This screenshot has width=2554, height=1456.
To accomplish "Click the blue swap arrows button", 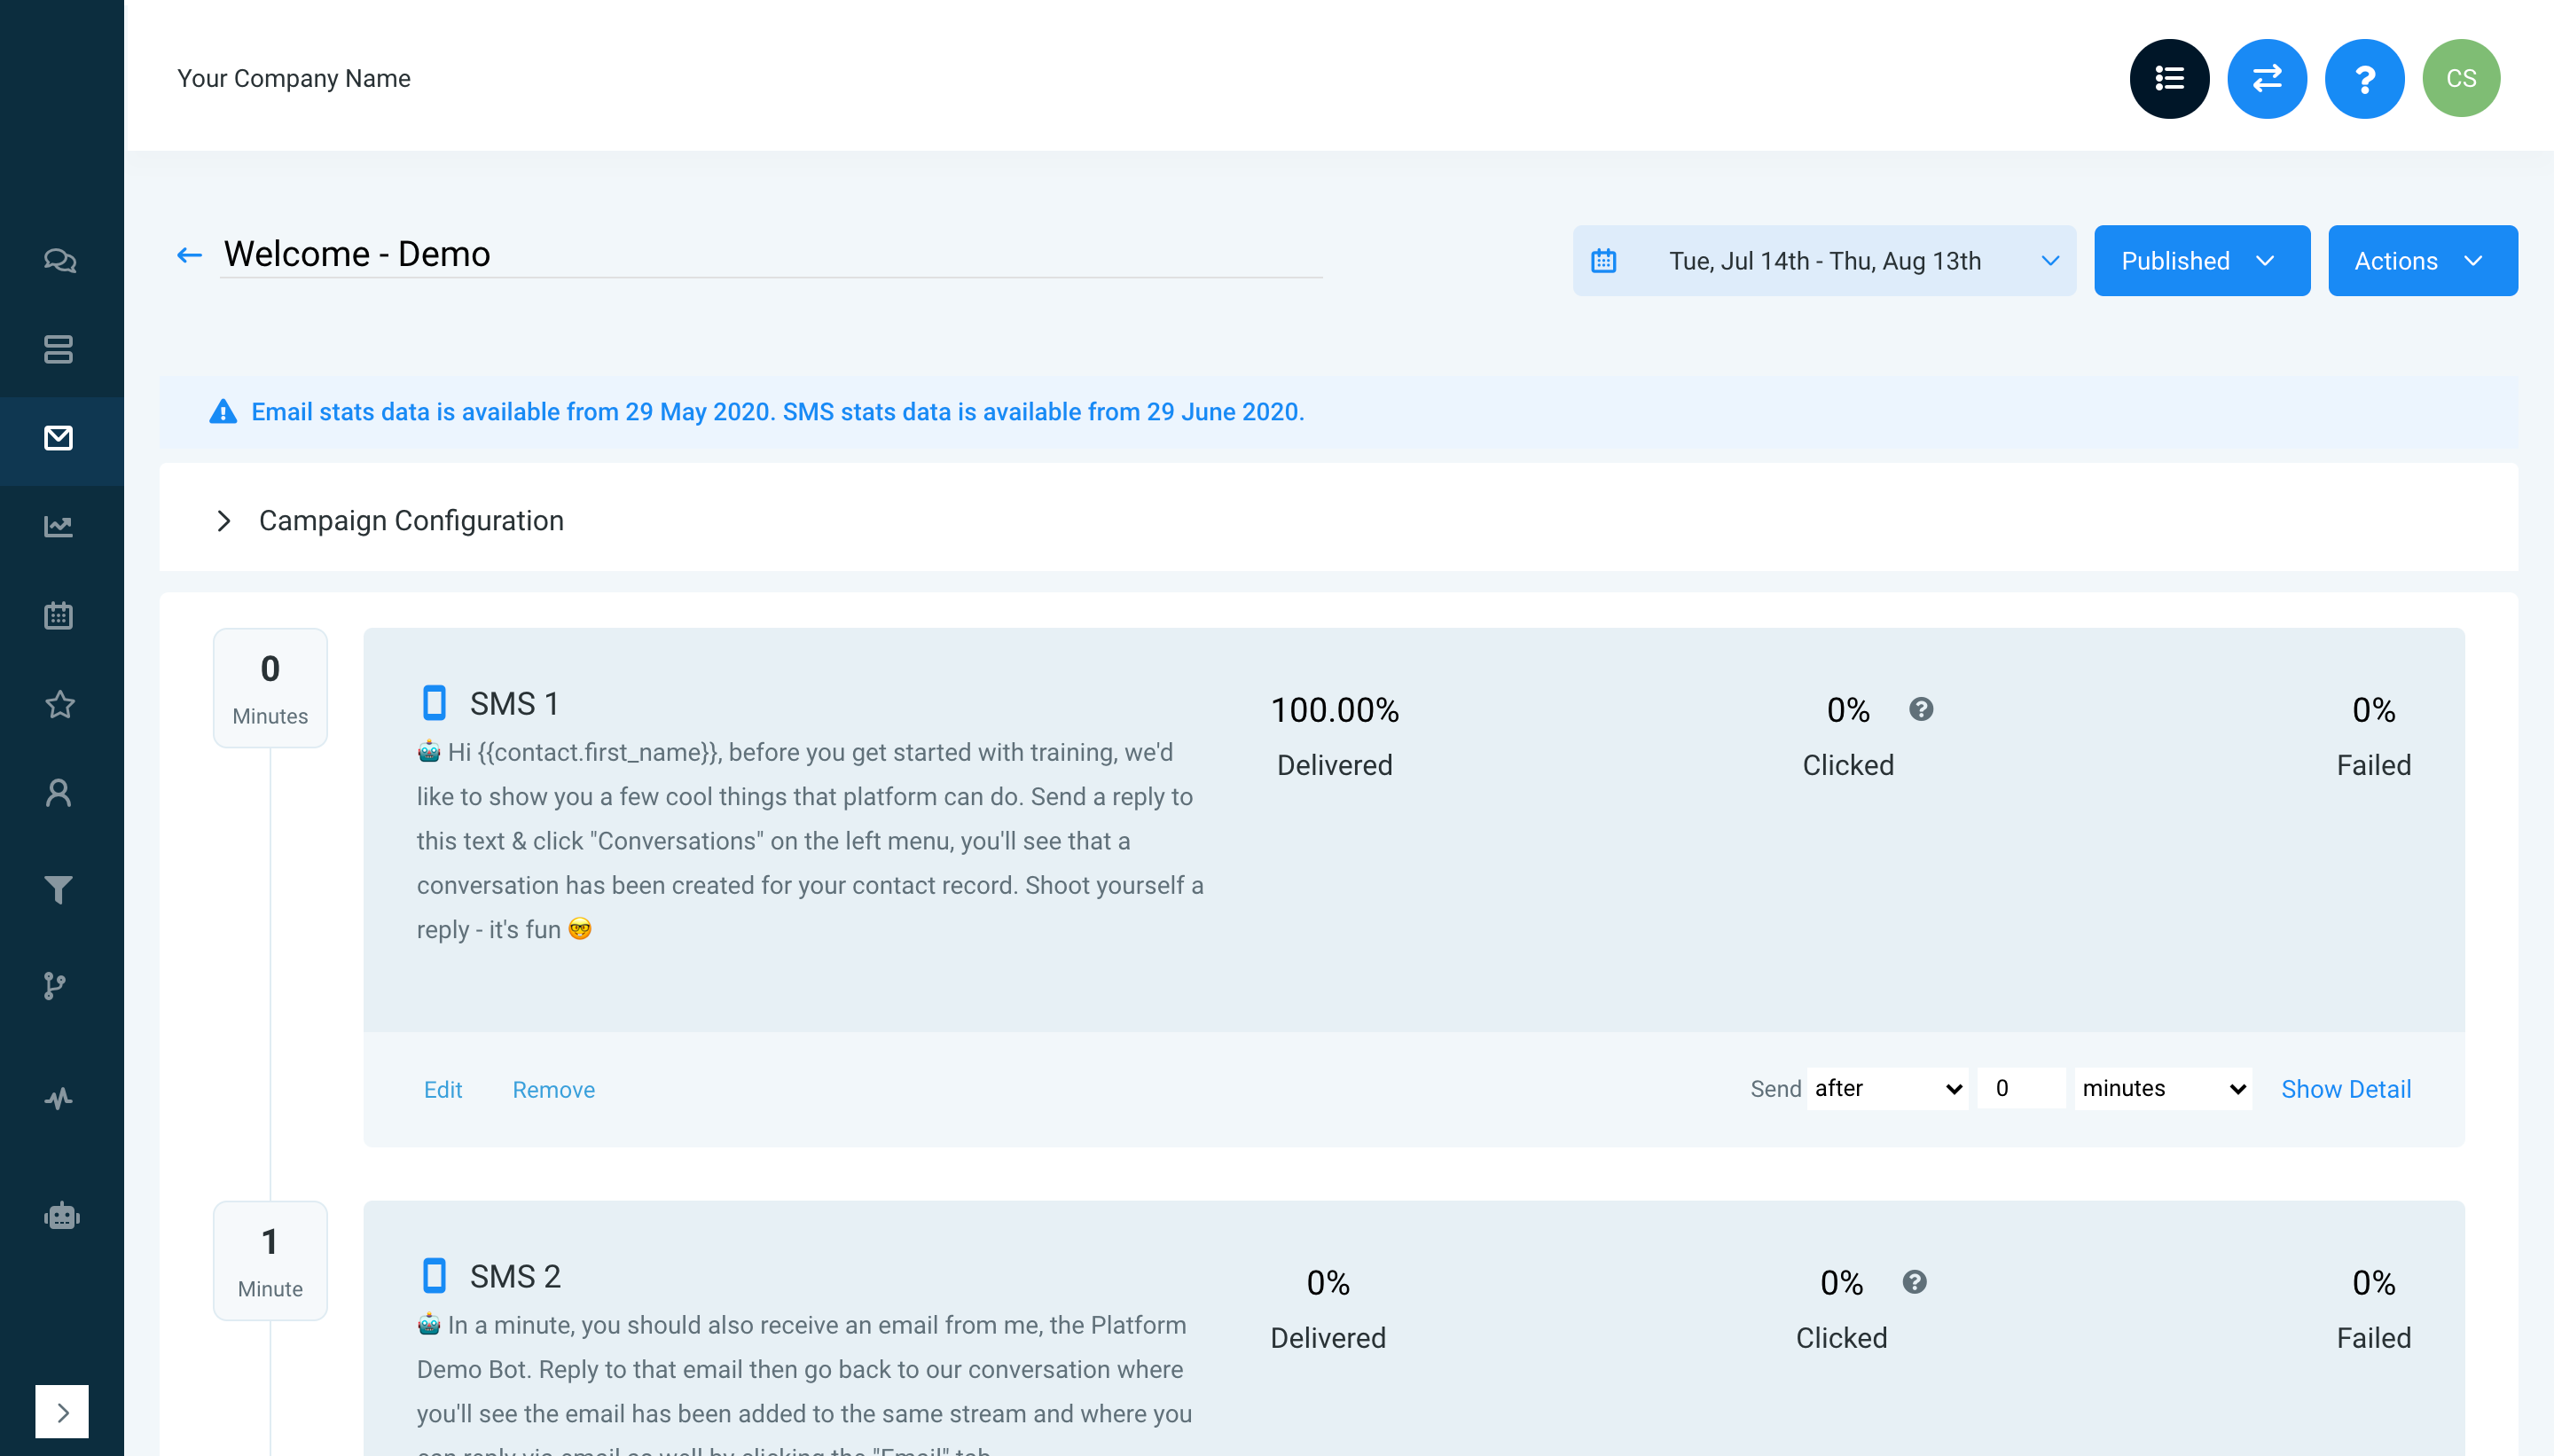I will 2266,78.
